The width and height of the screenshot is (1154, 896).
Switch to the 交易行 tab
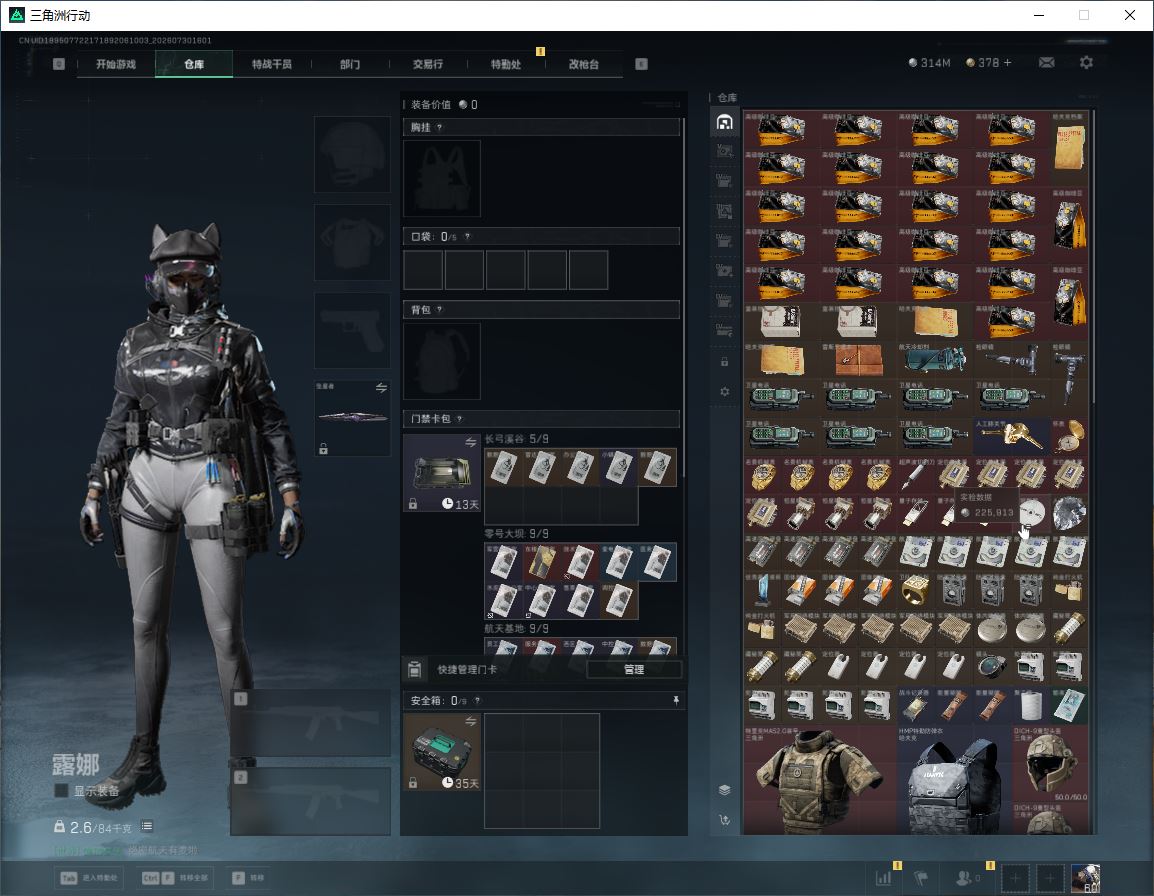coord(428,64)
